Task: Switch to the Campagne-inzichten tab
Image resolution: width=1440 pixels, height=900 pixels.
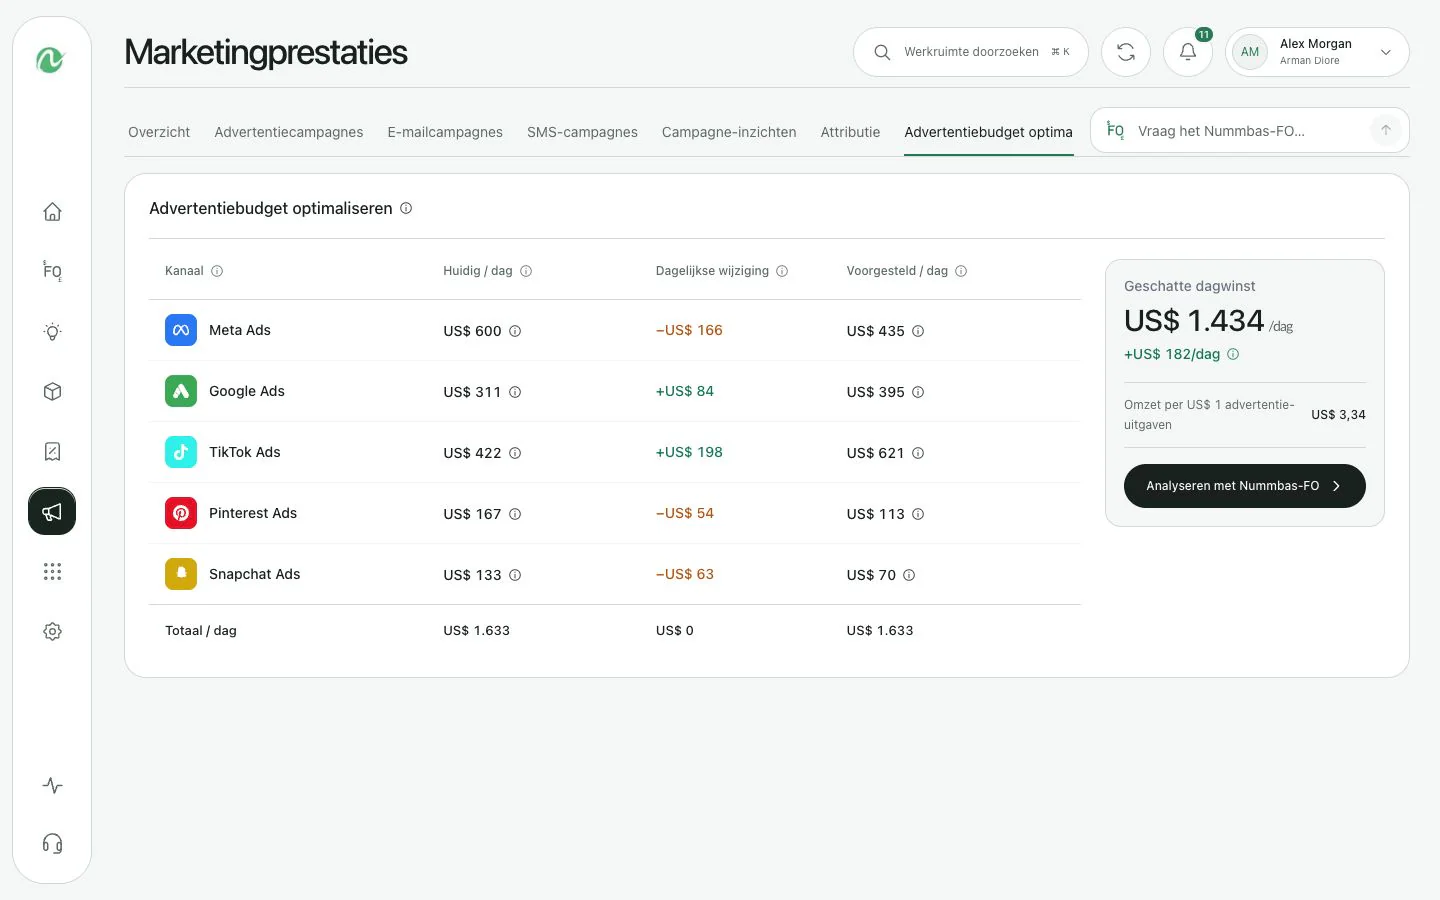Action: 729,132
